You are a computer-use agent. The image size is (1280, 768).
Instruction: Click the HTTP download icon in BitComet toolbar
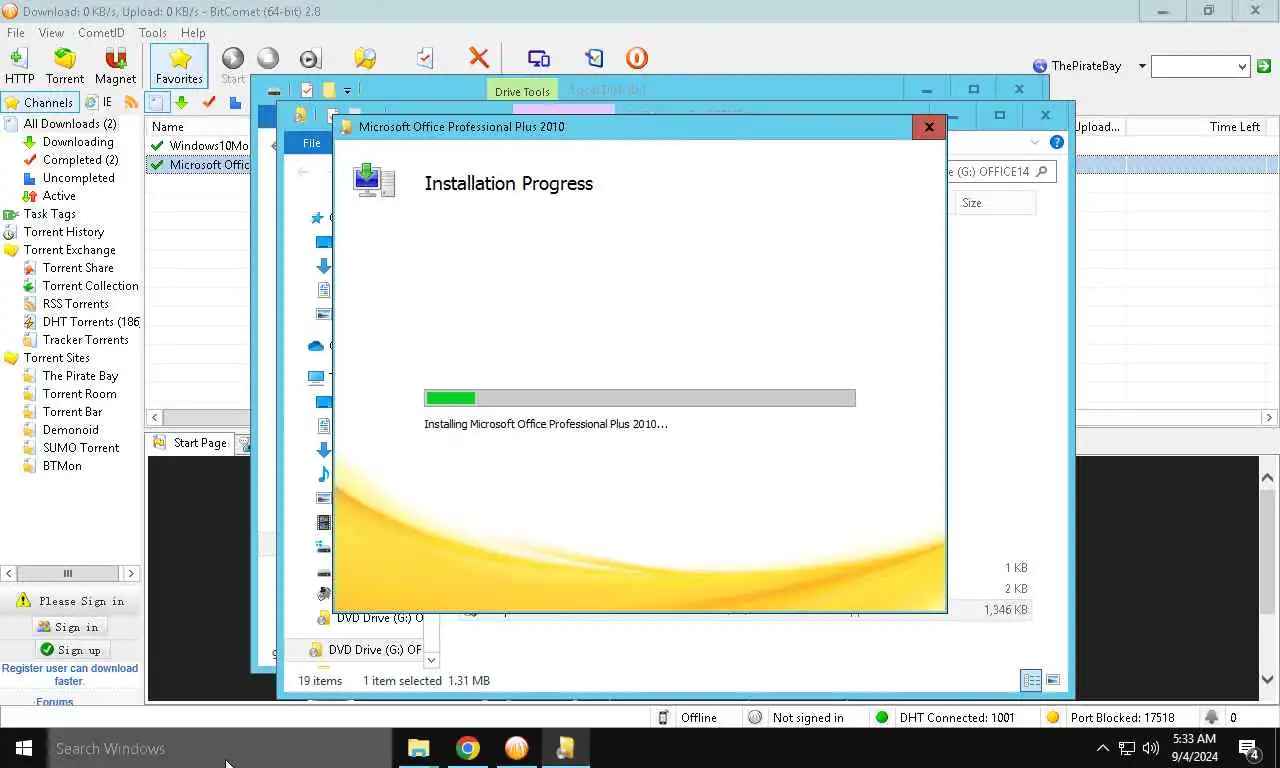[19, 65]
